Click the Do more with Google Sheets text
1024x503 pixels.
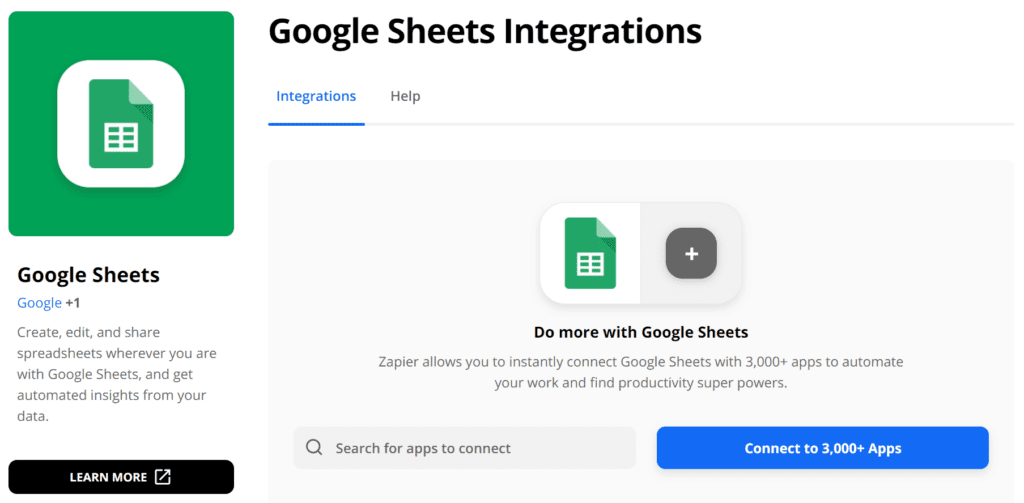(x=641, y=333)
